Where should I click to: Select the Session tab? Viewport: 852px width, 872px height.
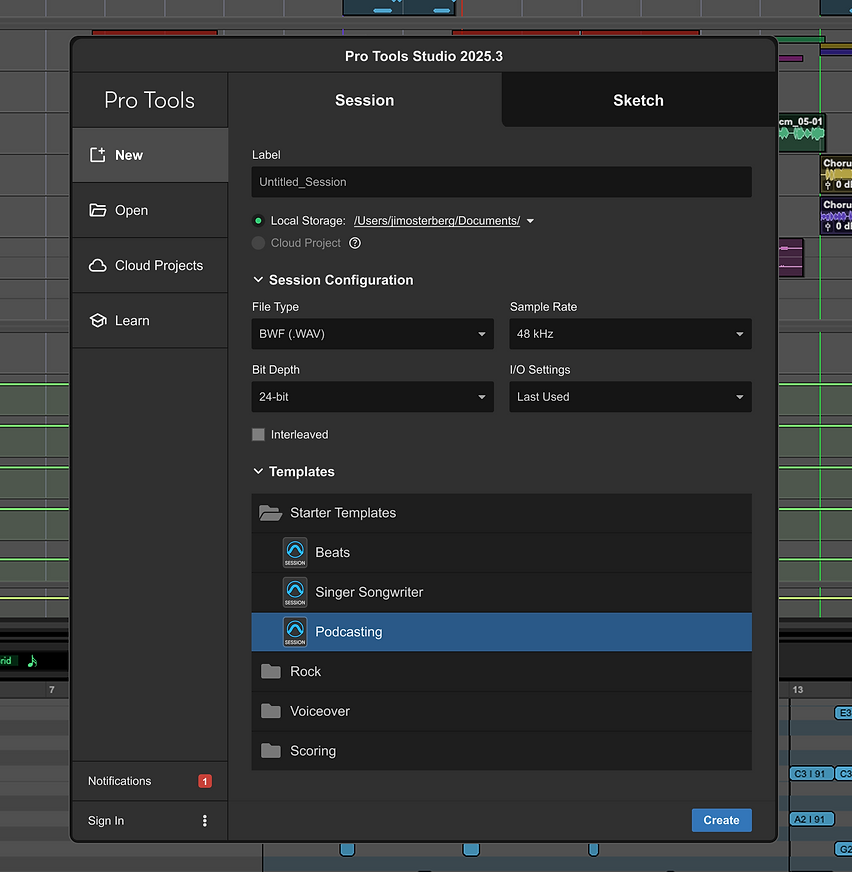[364, 100]
